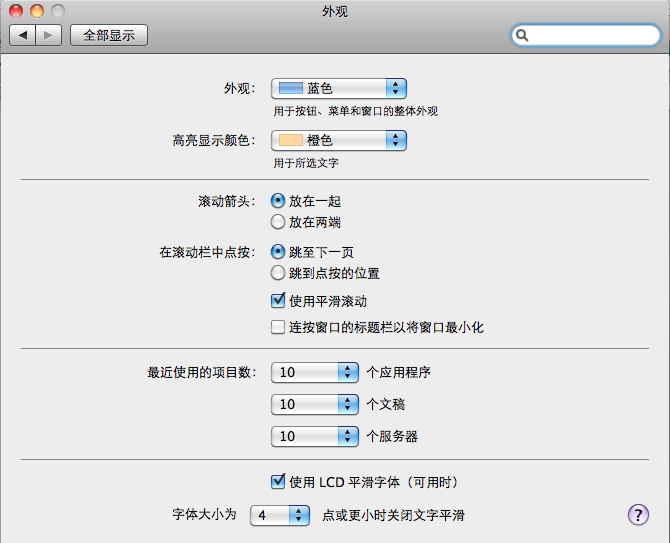Click the yellow minimize window button

tap(37, 11)
